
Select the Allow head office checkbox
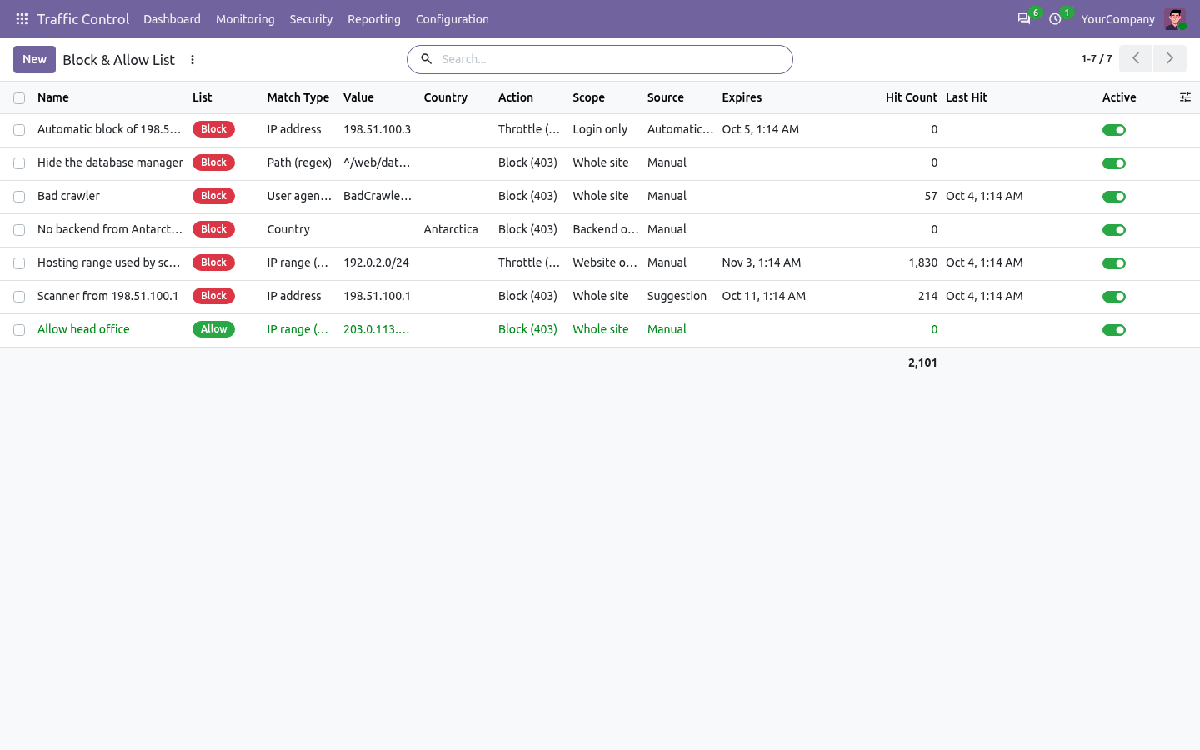19,329
